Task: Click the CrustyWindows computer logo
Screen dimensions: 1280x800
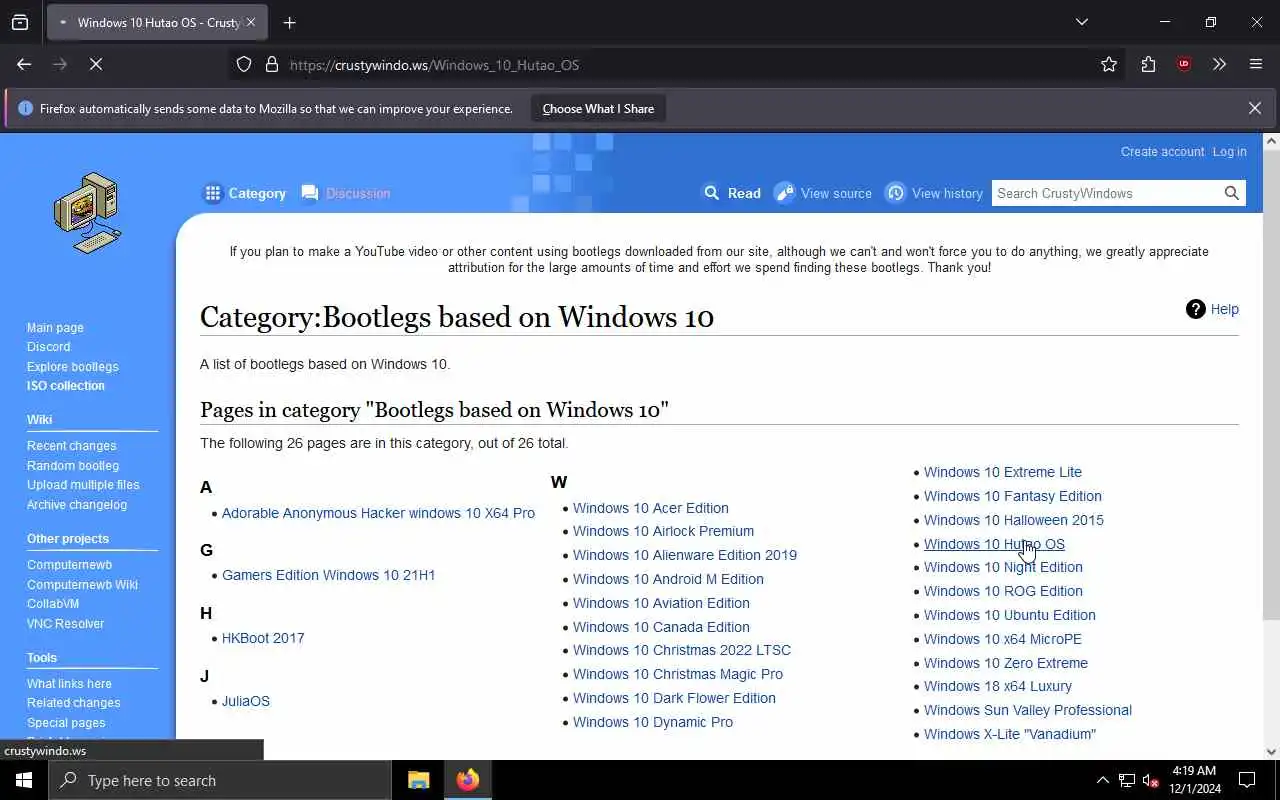Action: pyautogui.click(x=87, y=213)
